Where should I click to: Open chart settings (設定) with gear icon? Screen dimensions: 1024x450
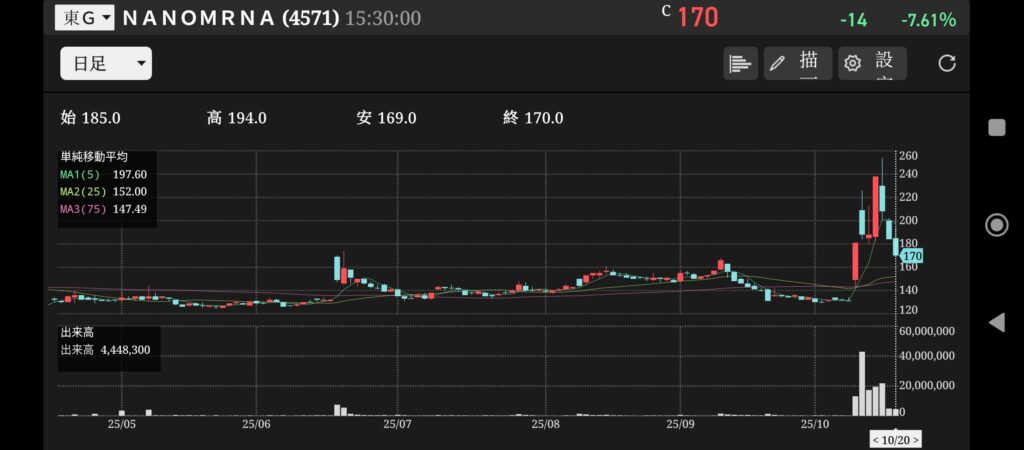(872, 63)
